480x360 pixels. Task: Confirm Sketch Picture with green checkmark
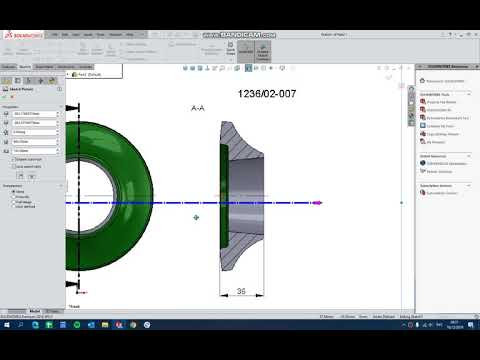point(5,97)
